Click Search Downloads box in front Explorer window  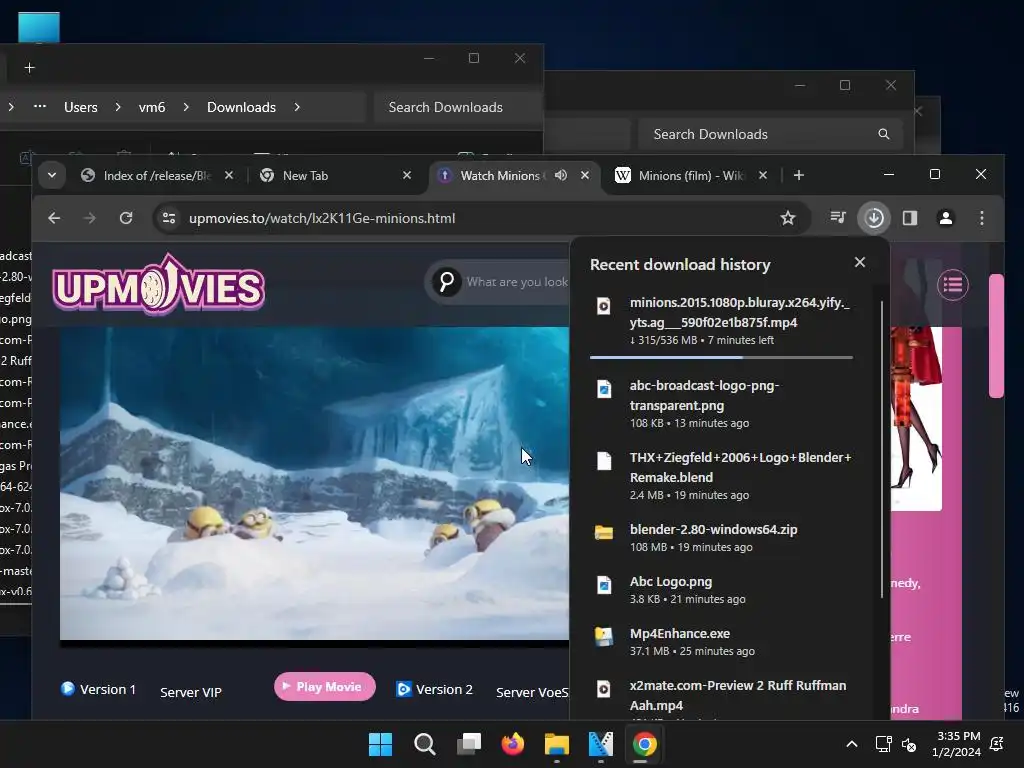[458, 107]
